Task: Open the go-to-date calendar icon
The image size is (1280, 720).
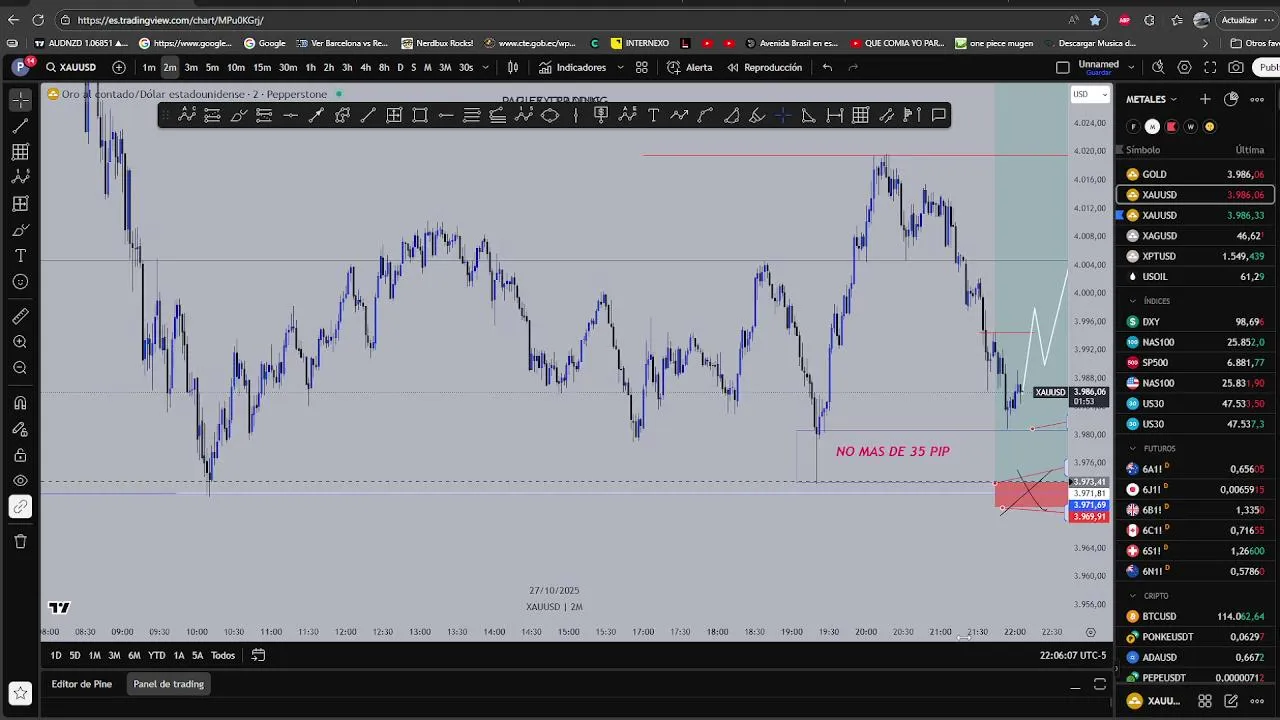Action: pyautogui.click(x=258, y=656)
